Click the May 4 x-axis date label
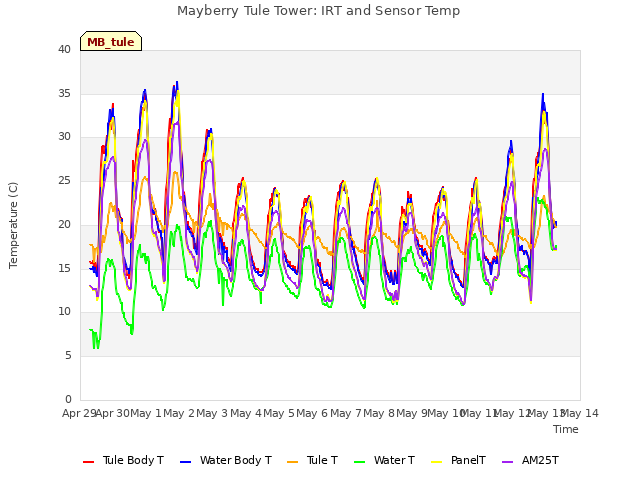Screen dimensions: 640x480 [x=246, y=413]
